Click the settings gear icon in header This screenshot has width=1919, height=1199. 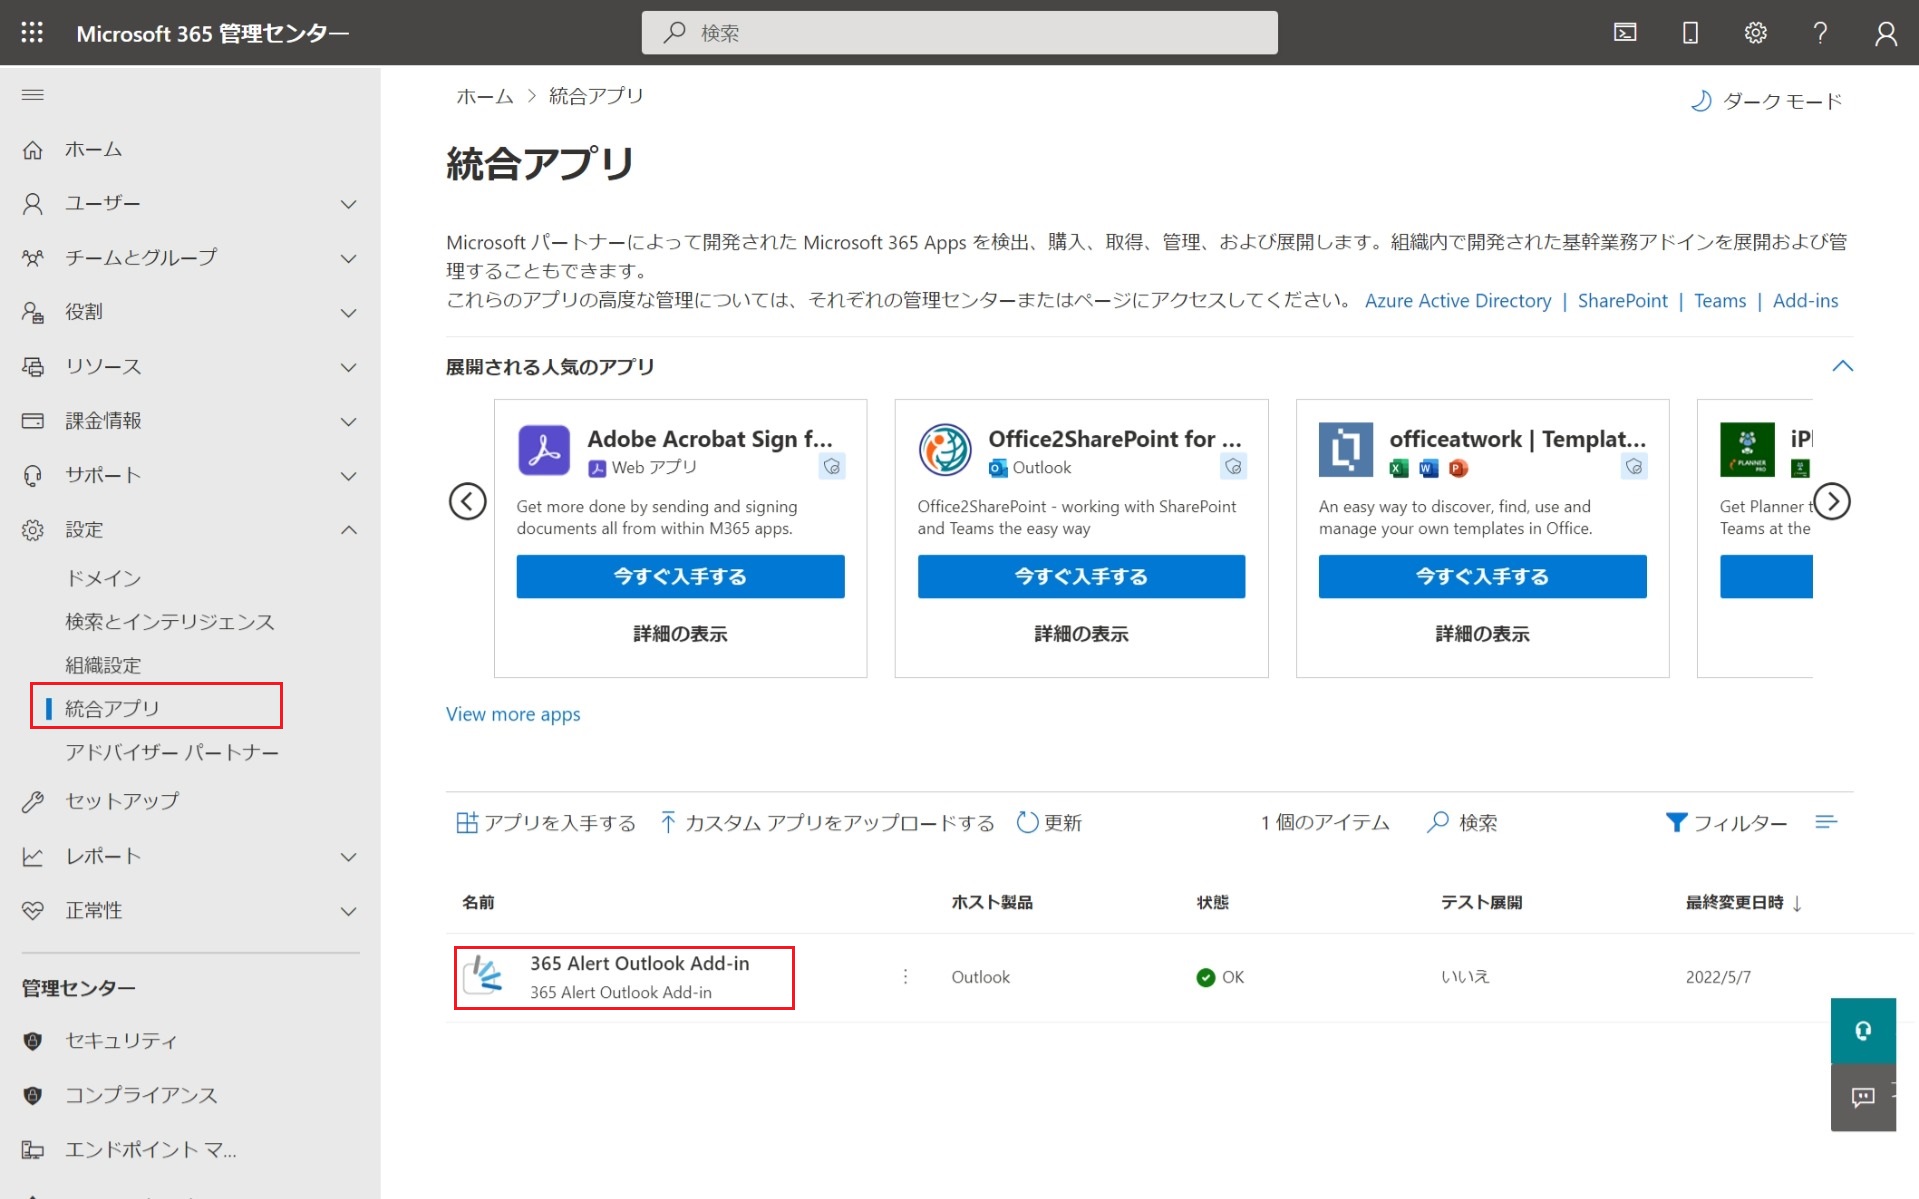1755,33
